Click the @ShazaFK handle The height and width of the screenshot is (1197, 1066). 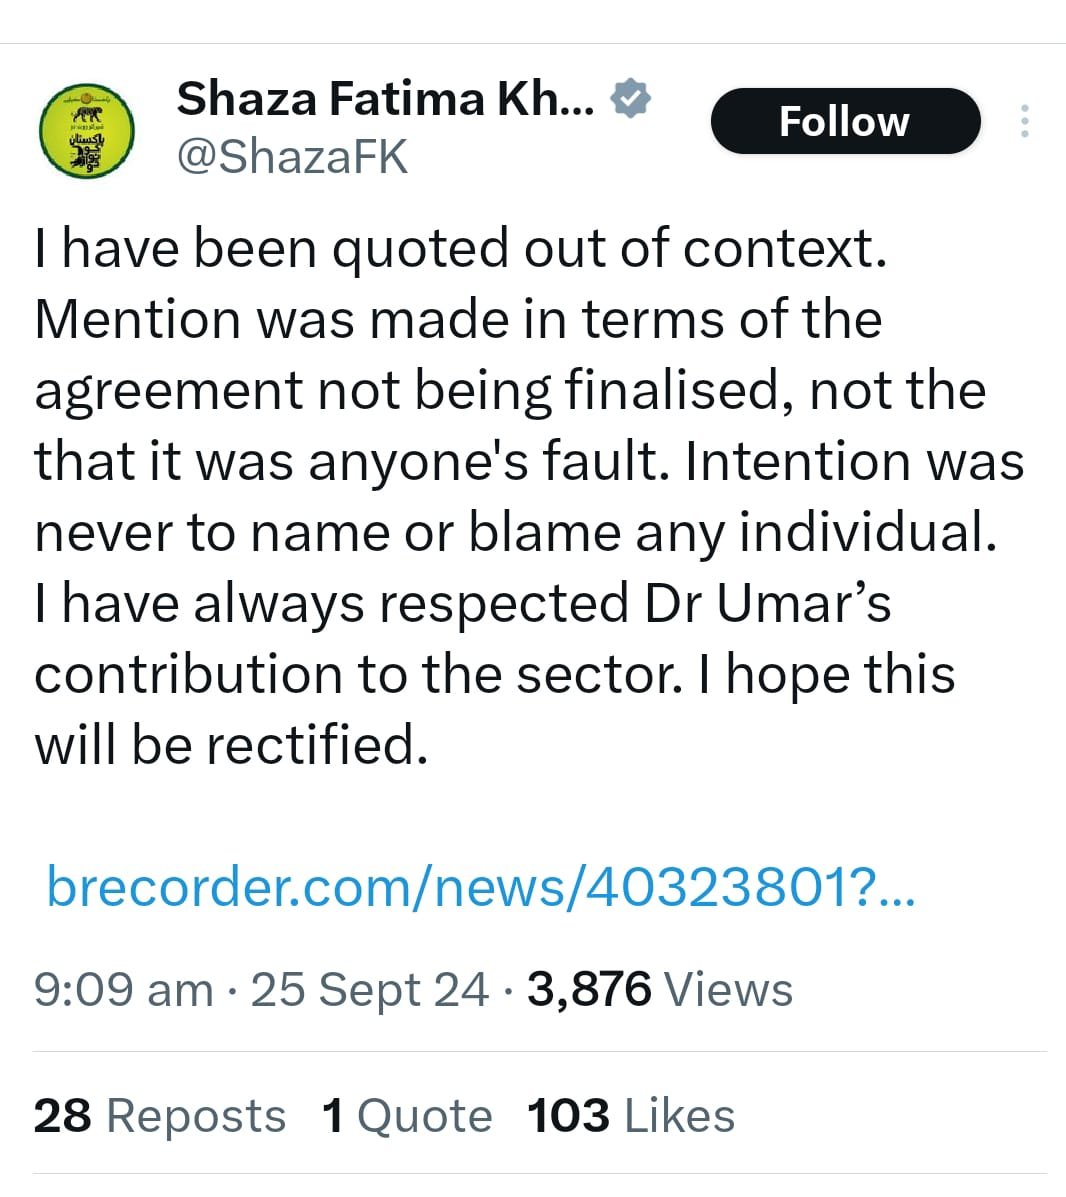[x=292, y=157]
